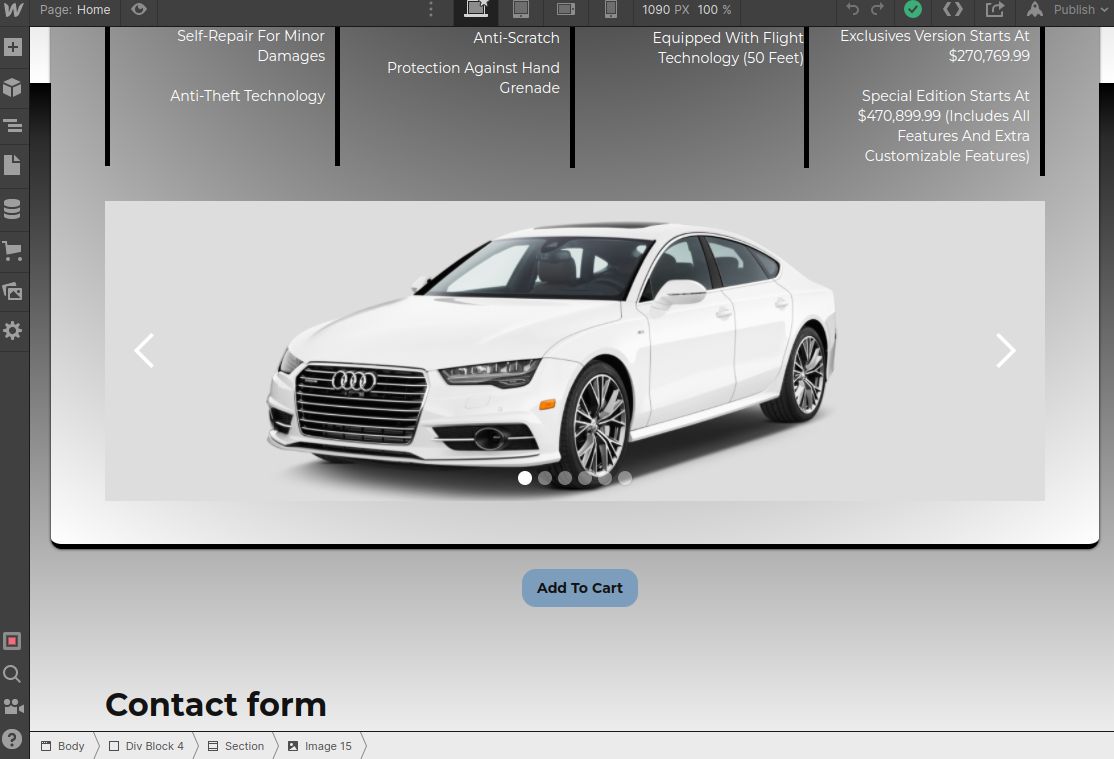Select Equipped With Flight Technology text

pos(728,48)
